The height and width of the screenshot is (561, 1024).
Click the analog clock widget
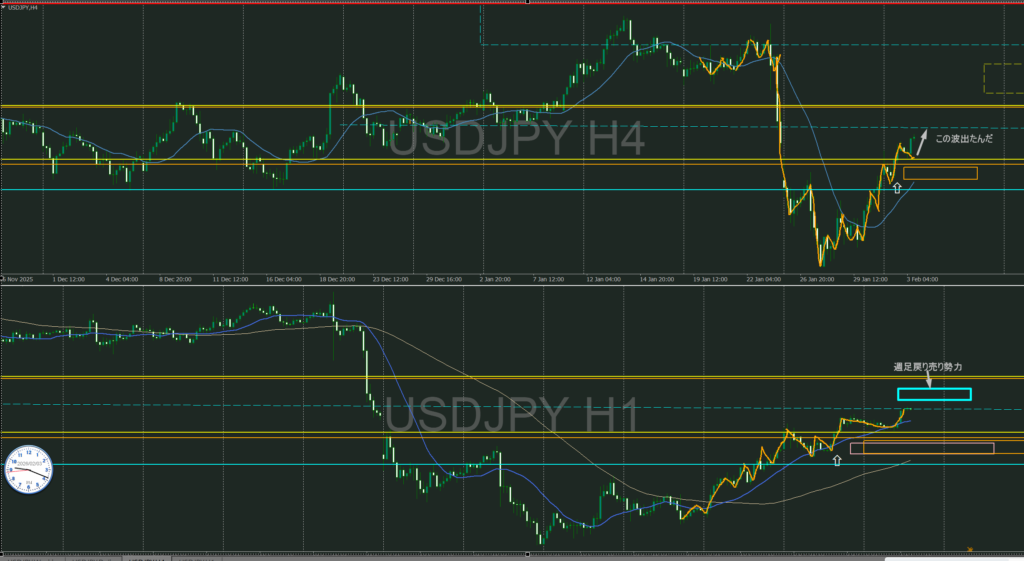pos(28,469)
